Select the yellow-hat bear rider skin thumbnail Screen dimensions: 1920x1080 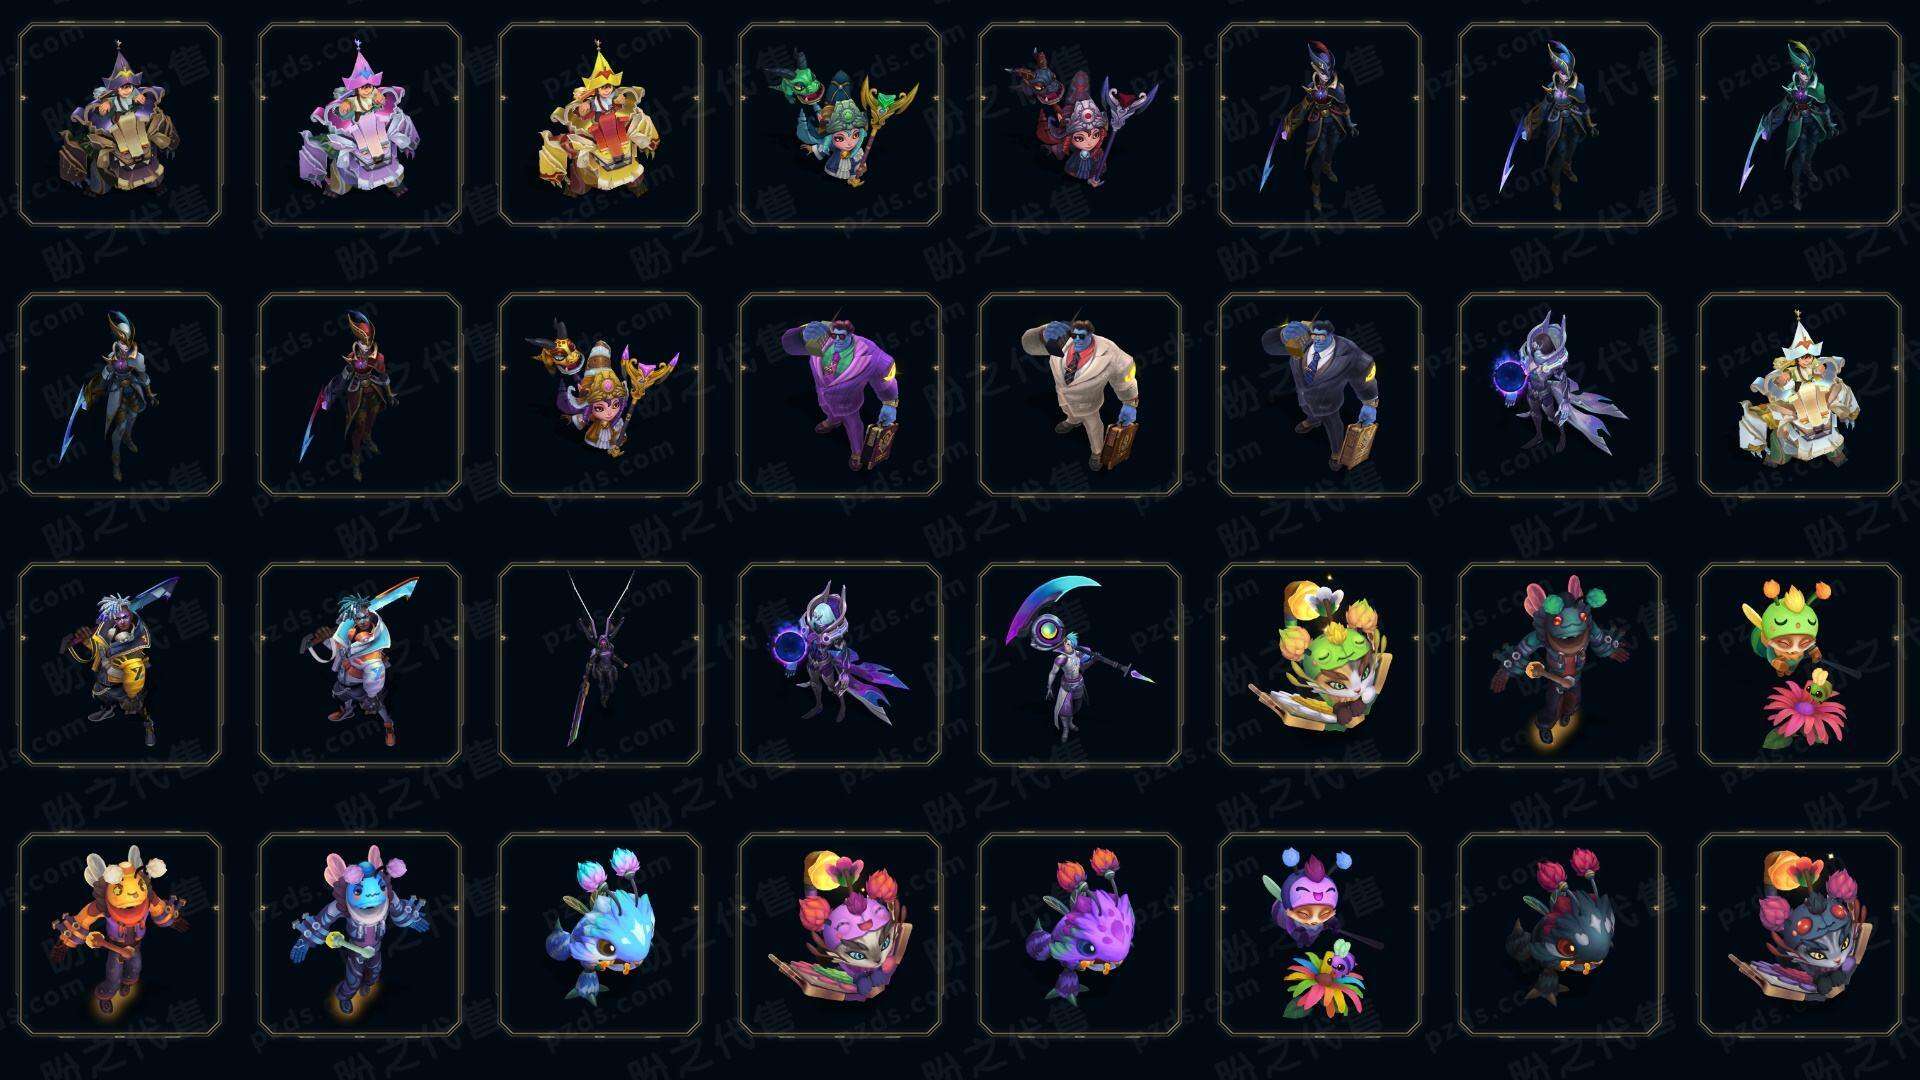coord(600,125)
